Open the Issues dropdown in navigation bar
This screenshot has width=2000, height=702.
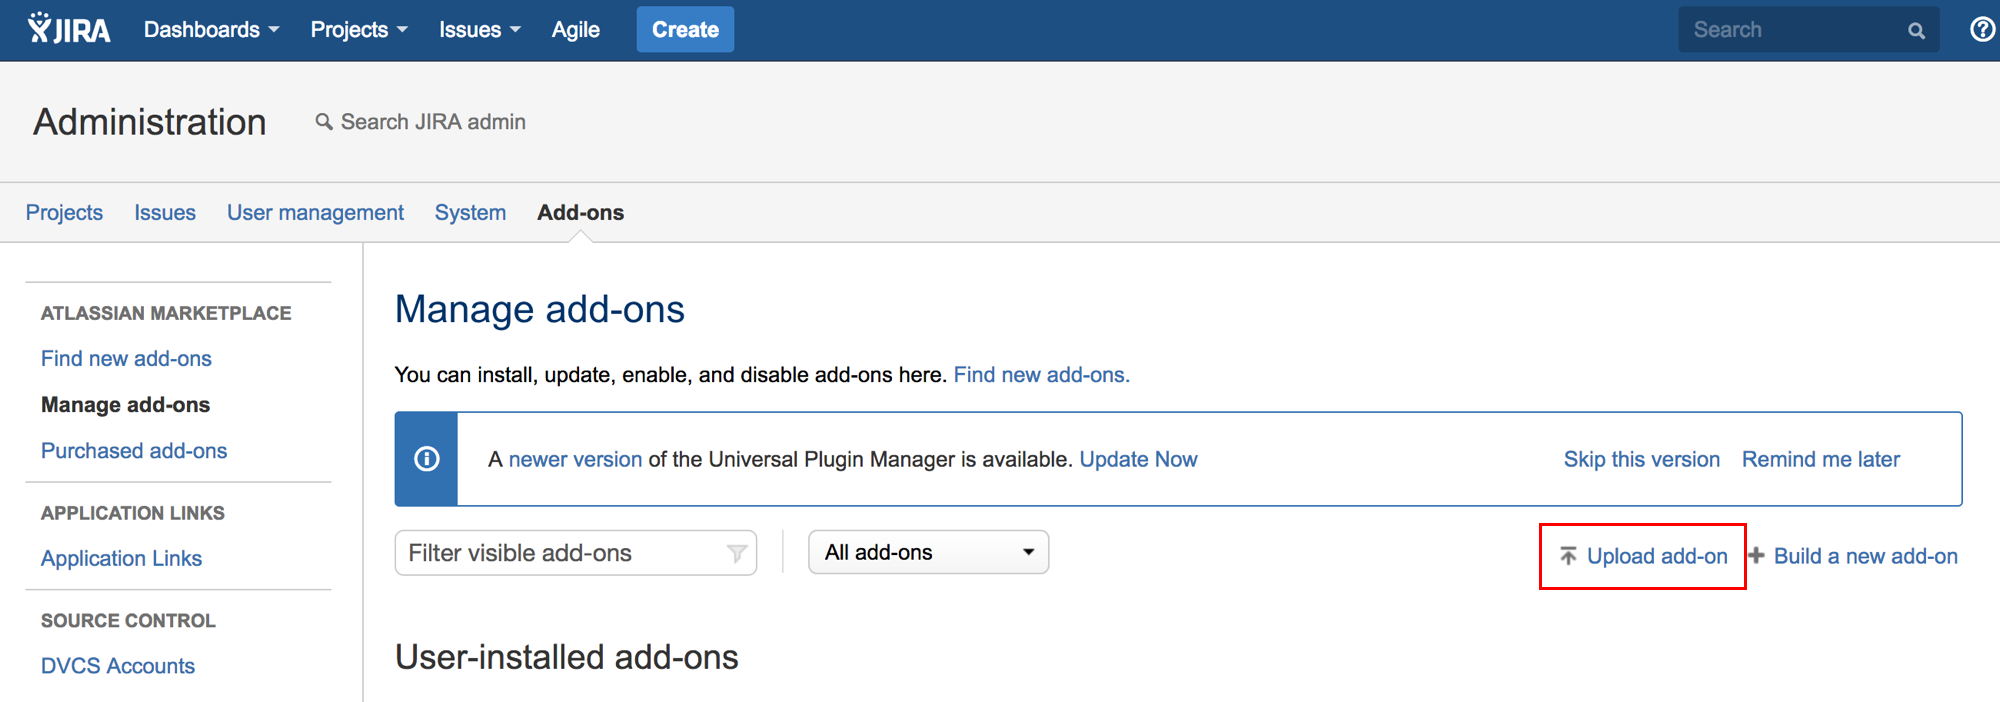pyautogui.click(x=479, y=30)
